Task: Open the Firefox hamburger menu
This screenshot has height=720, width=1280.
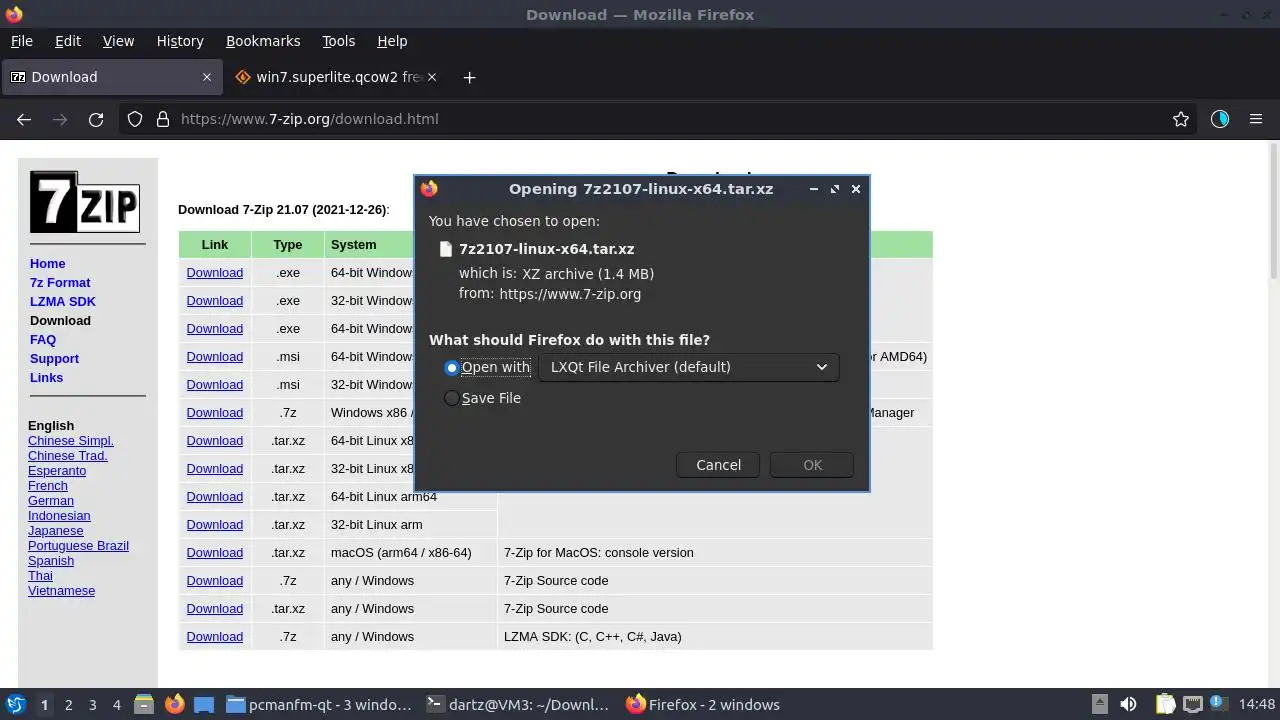Action: (x=1256, y=119)
